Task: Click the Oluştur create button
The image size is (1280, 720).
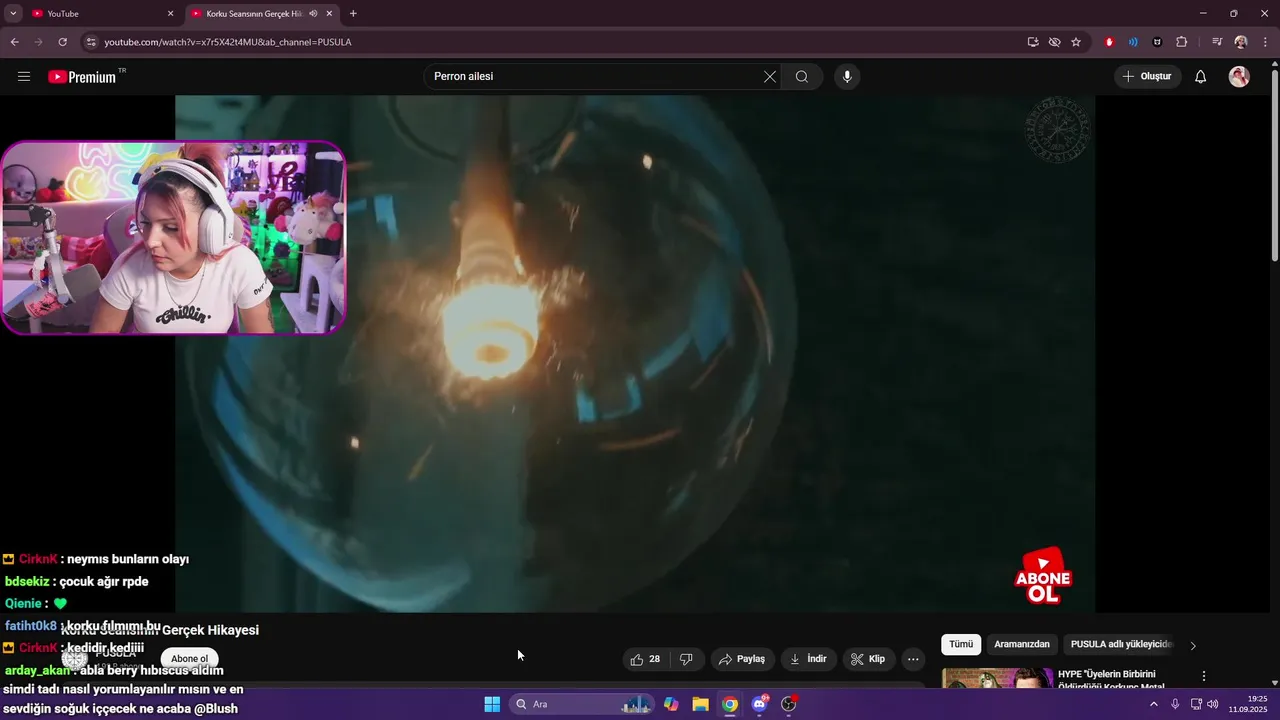Action: (x=1148, y=77)
